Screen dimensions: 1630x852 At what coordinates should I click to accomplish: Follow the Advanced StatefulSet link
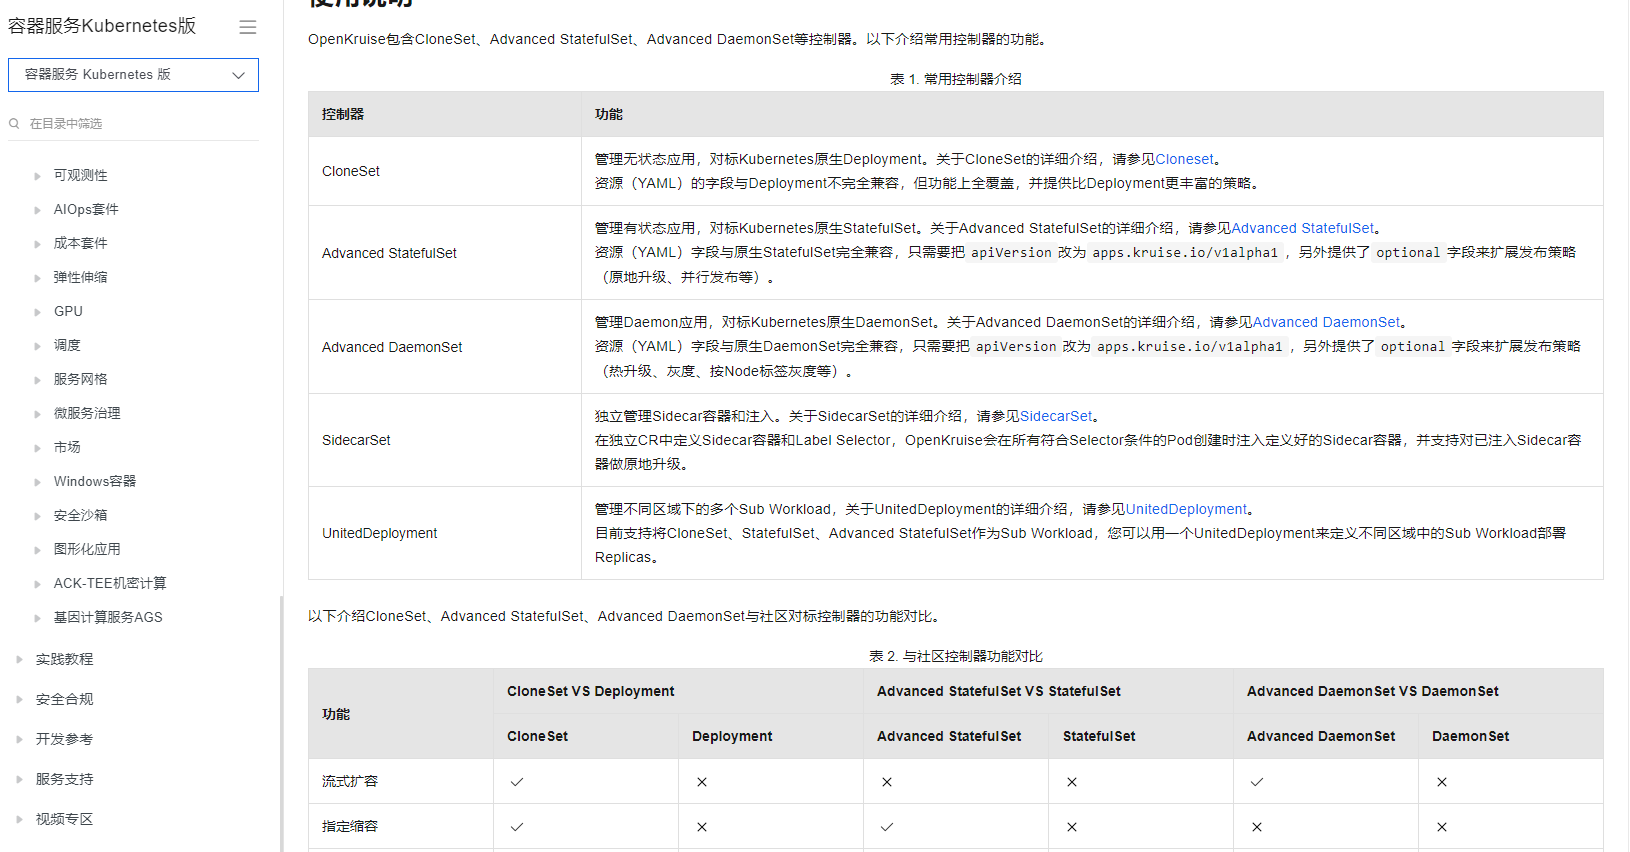coord(1303,228)
